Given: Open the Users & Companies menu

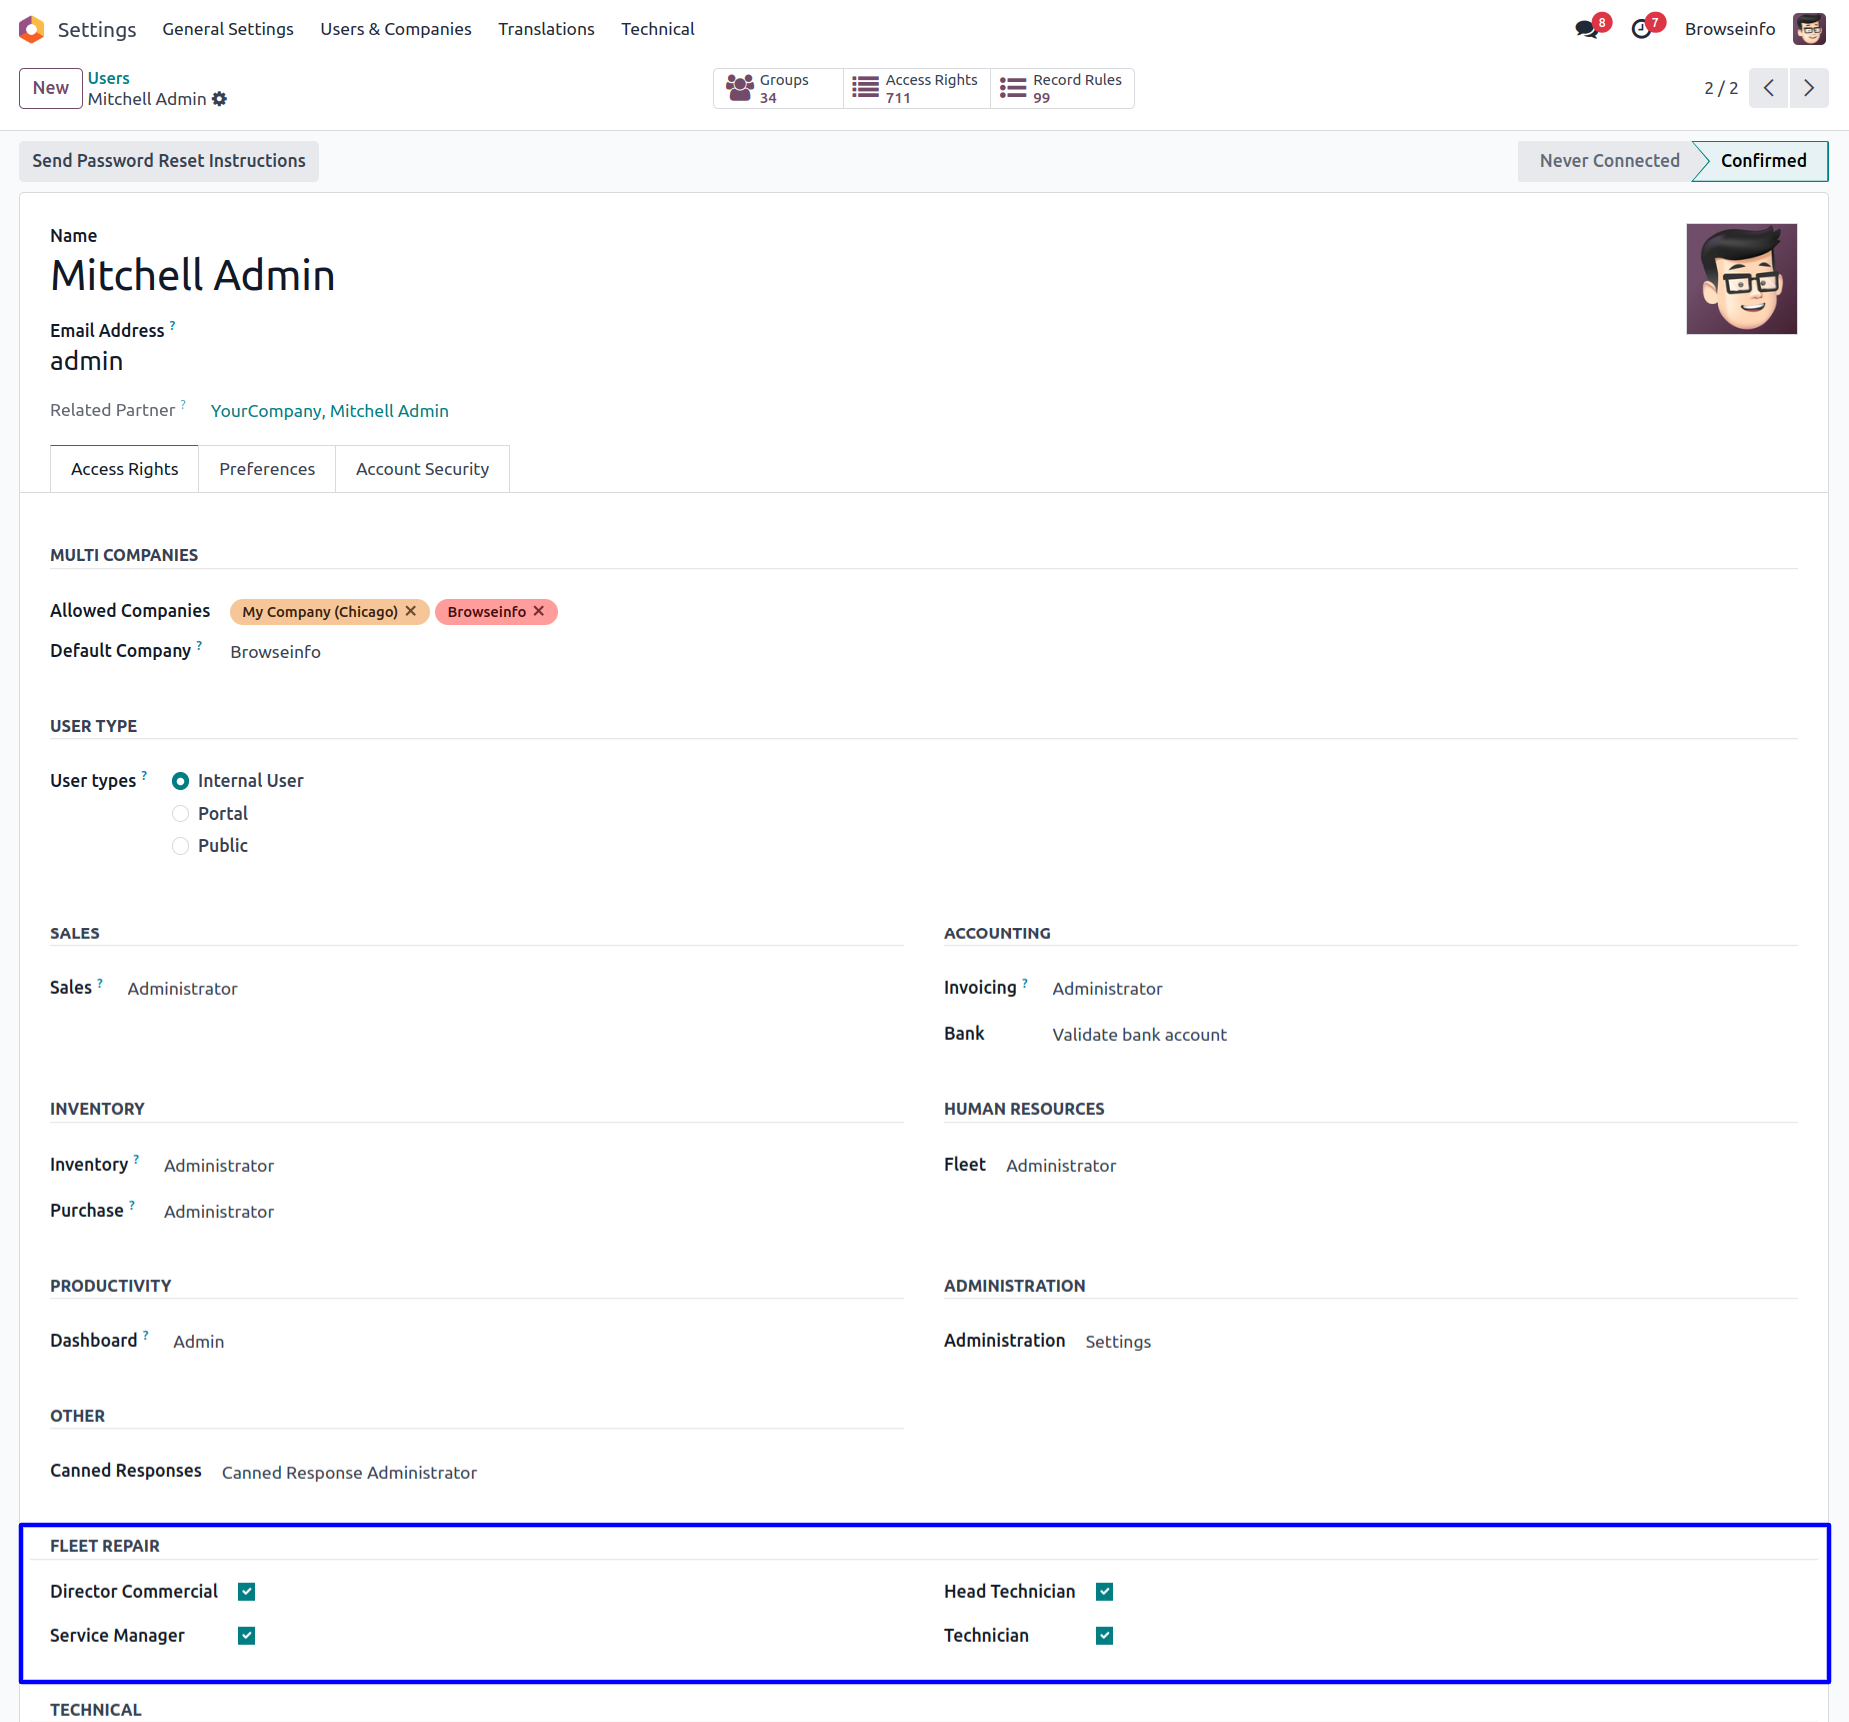Looking at the screenshot, I should pyautogui.click(x=395, y=29).
